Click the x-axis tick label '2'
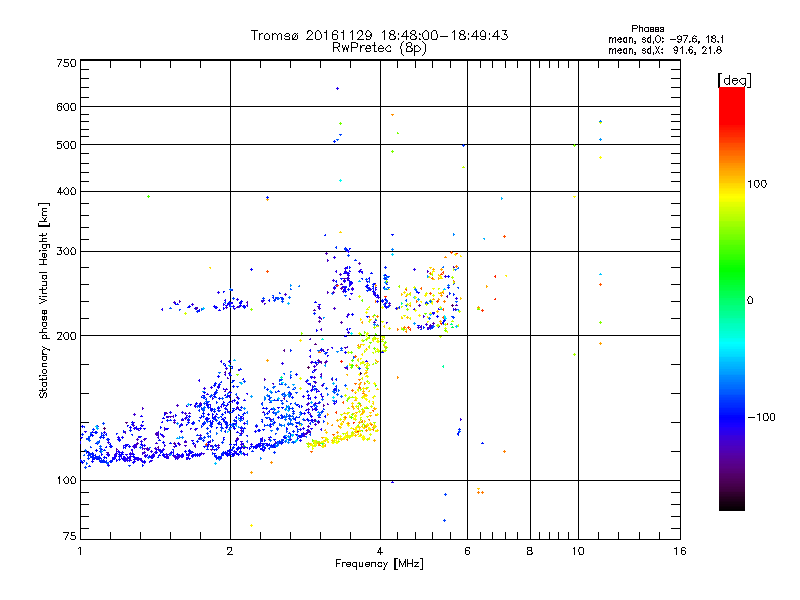The width and height of the screenshot is (800, 600). tap(230, 551)
